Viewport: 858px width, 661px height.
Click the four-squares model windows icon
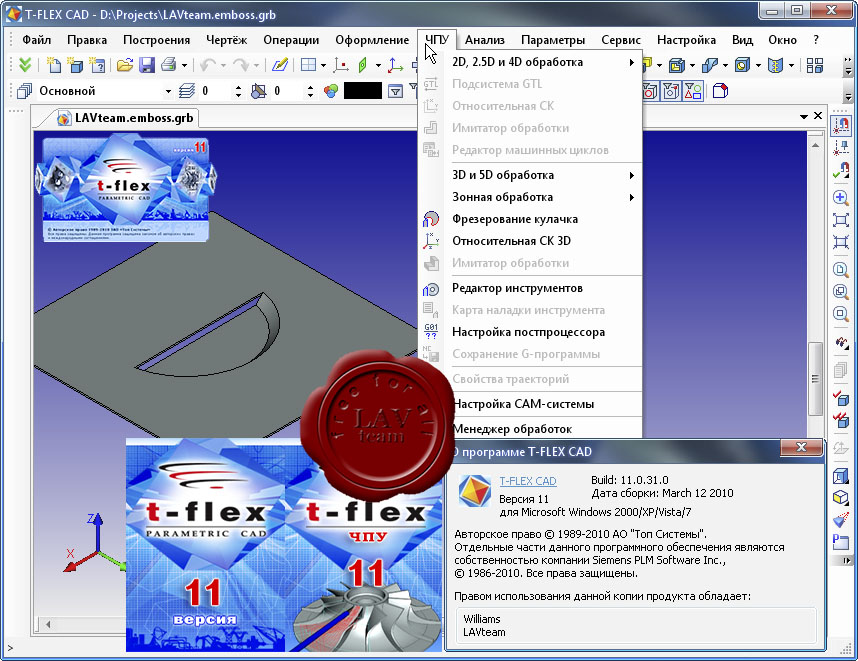(x=815, y=65)
